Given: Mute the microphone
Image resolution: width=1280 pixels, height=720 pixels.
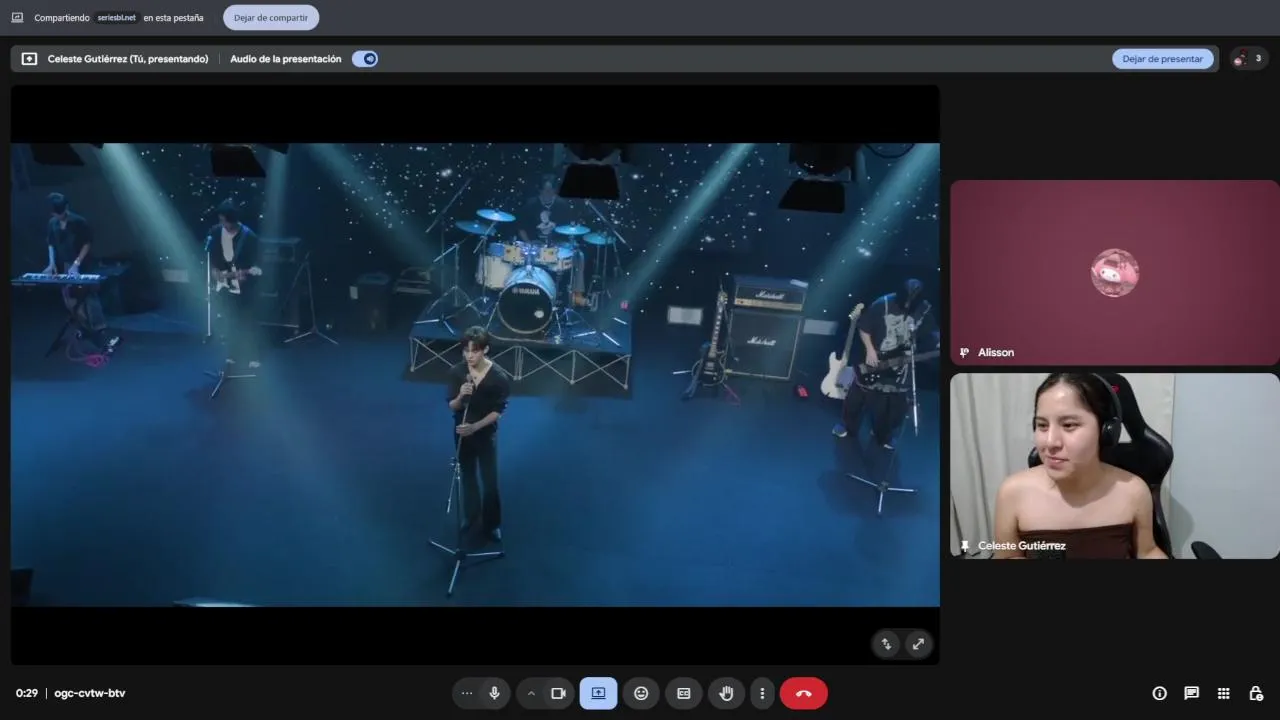Looking at the screenshot, I should (494, 693).
